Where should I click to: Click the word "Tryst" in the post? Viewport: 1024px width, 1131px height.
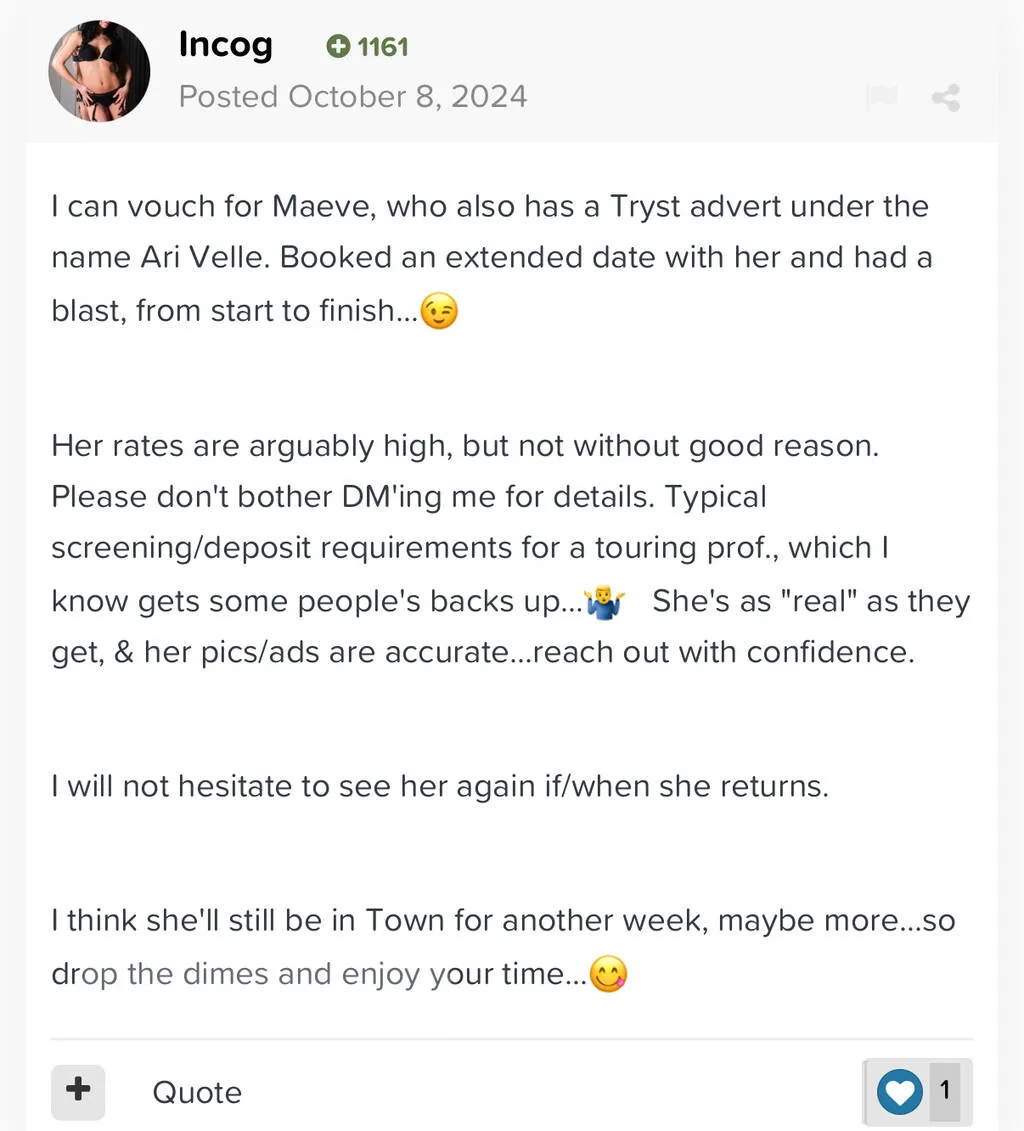tap(646, 207)
